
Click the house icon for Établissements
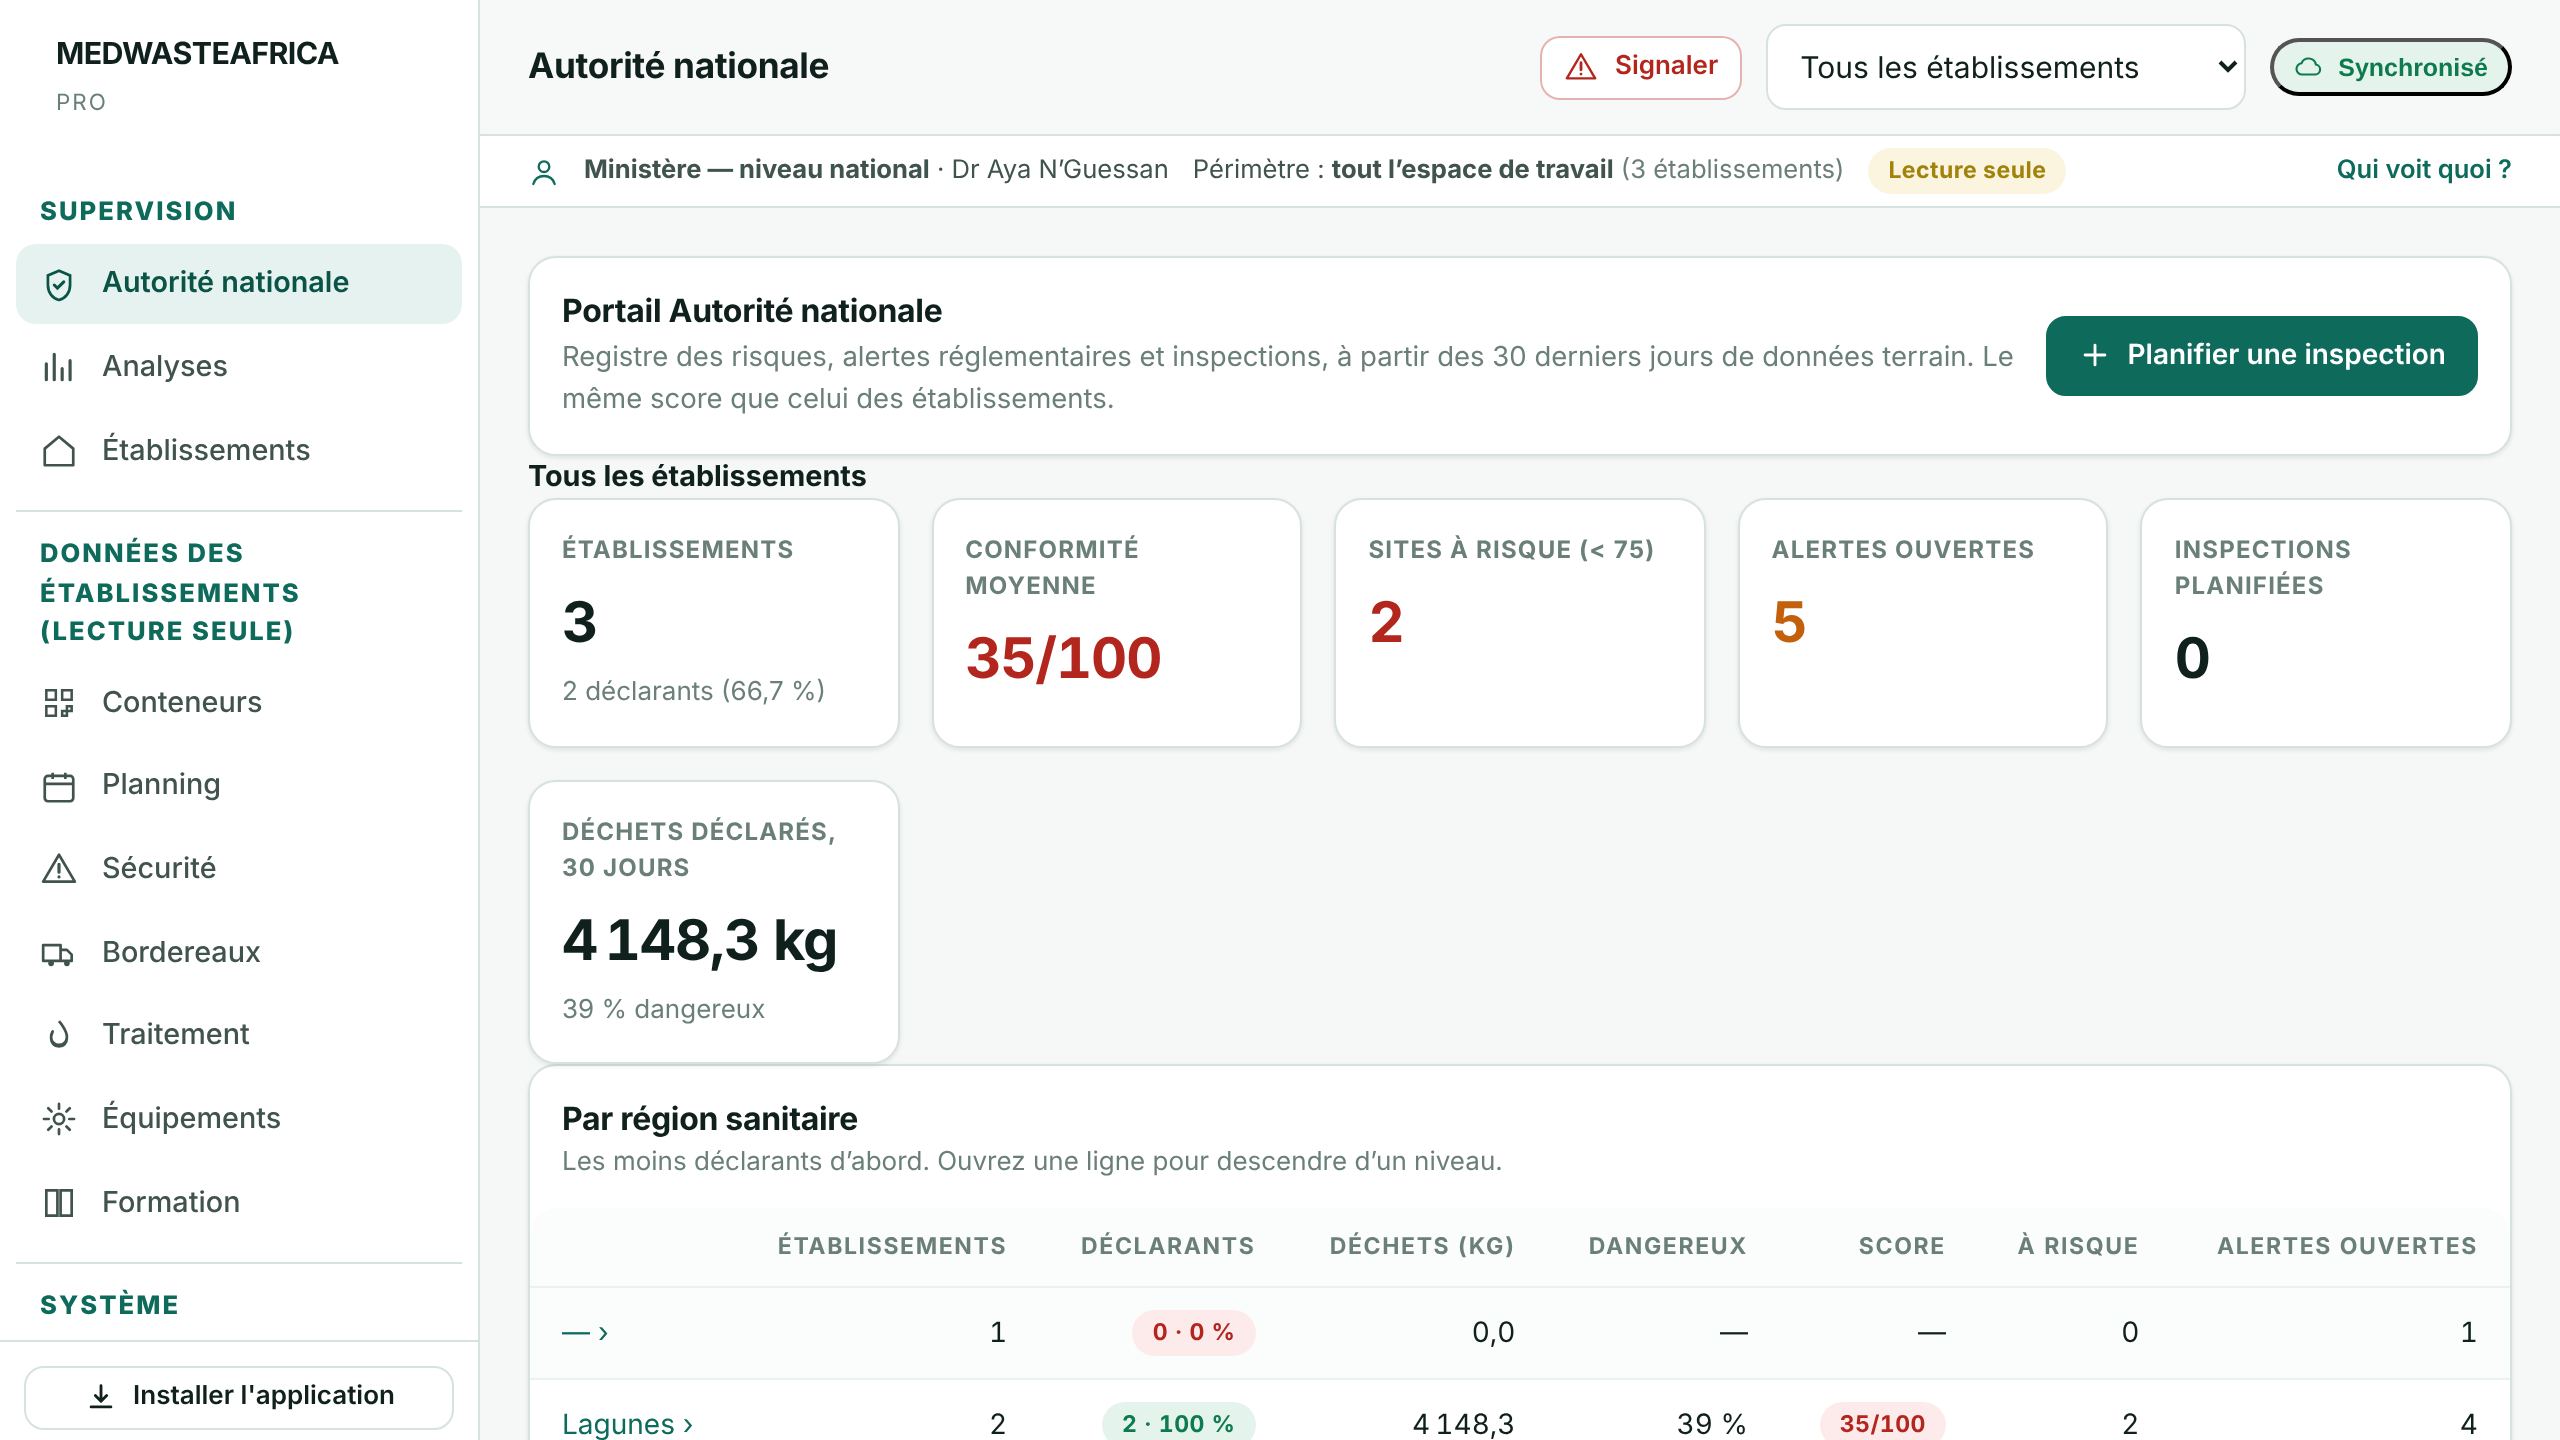click(59, 451)
